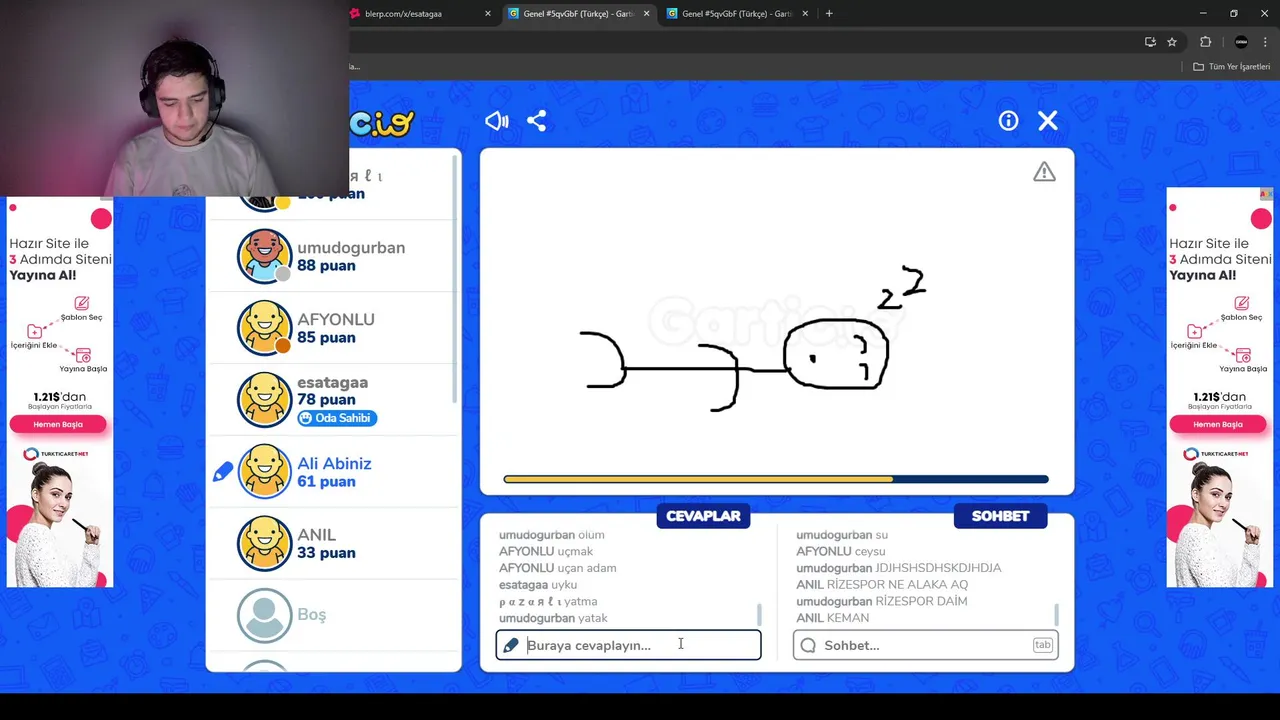Bookmark this page with star icon

coord(1172,42)
